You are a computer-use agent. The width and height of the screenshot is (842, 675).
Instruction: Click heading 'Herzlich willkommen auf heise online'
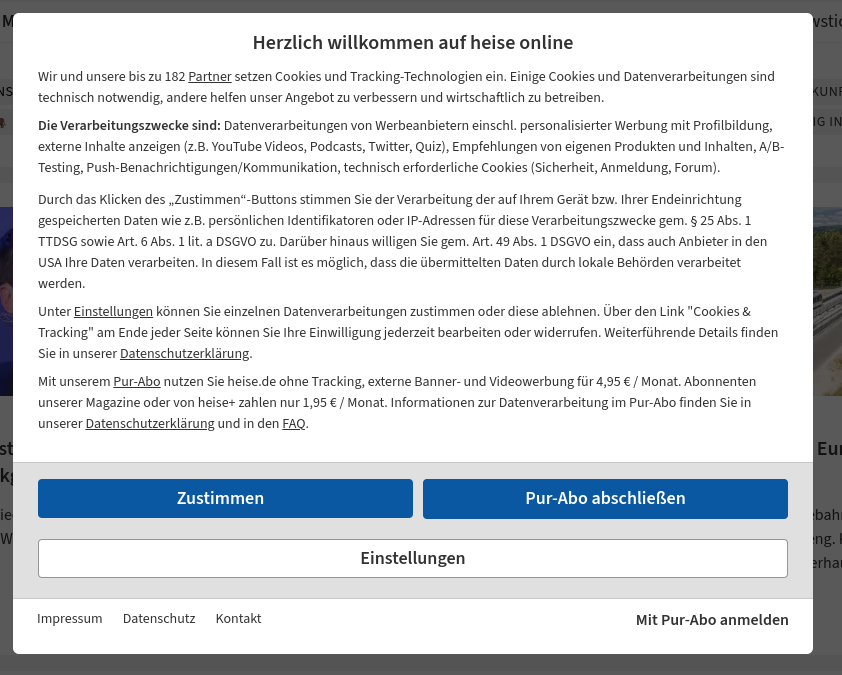(413, 42)
